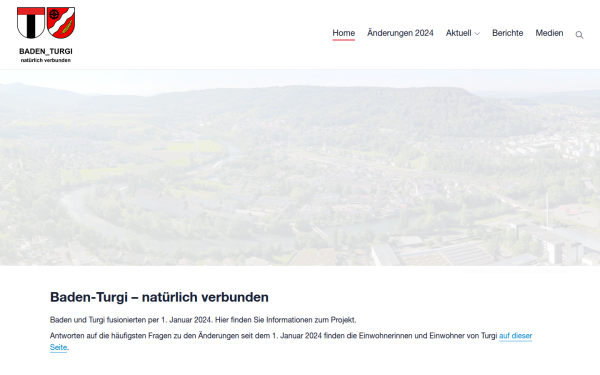Expand the Aktuell menu chevron

pos(477,34)
